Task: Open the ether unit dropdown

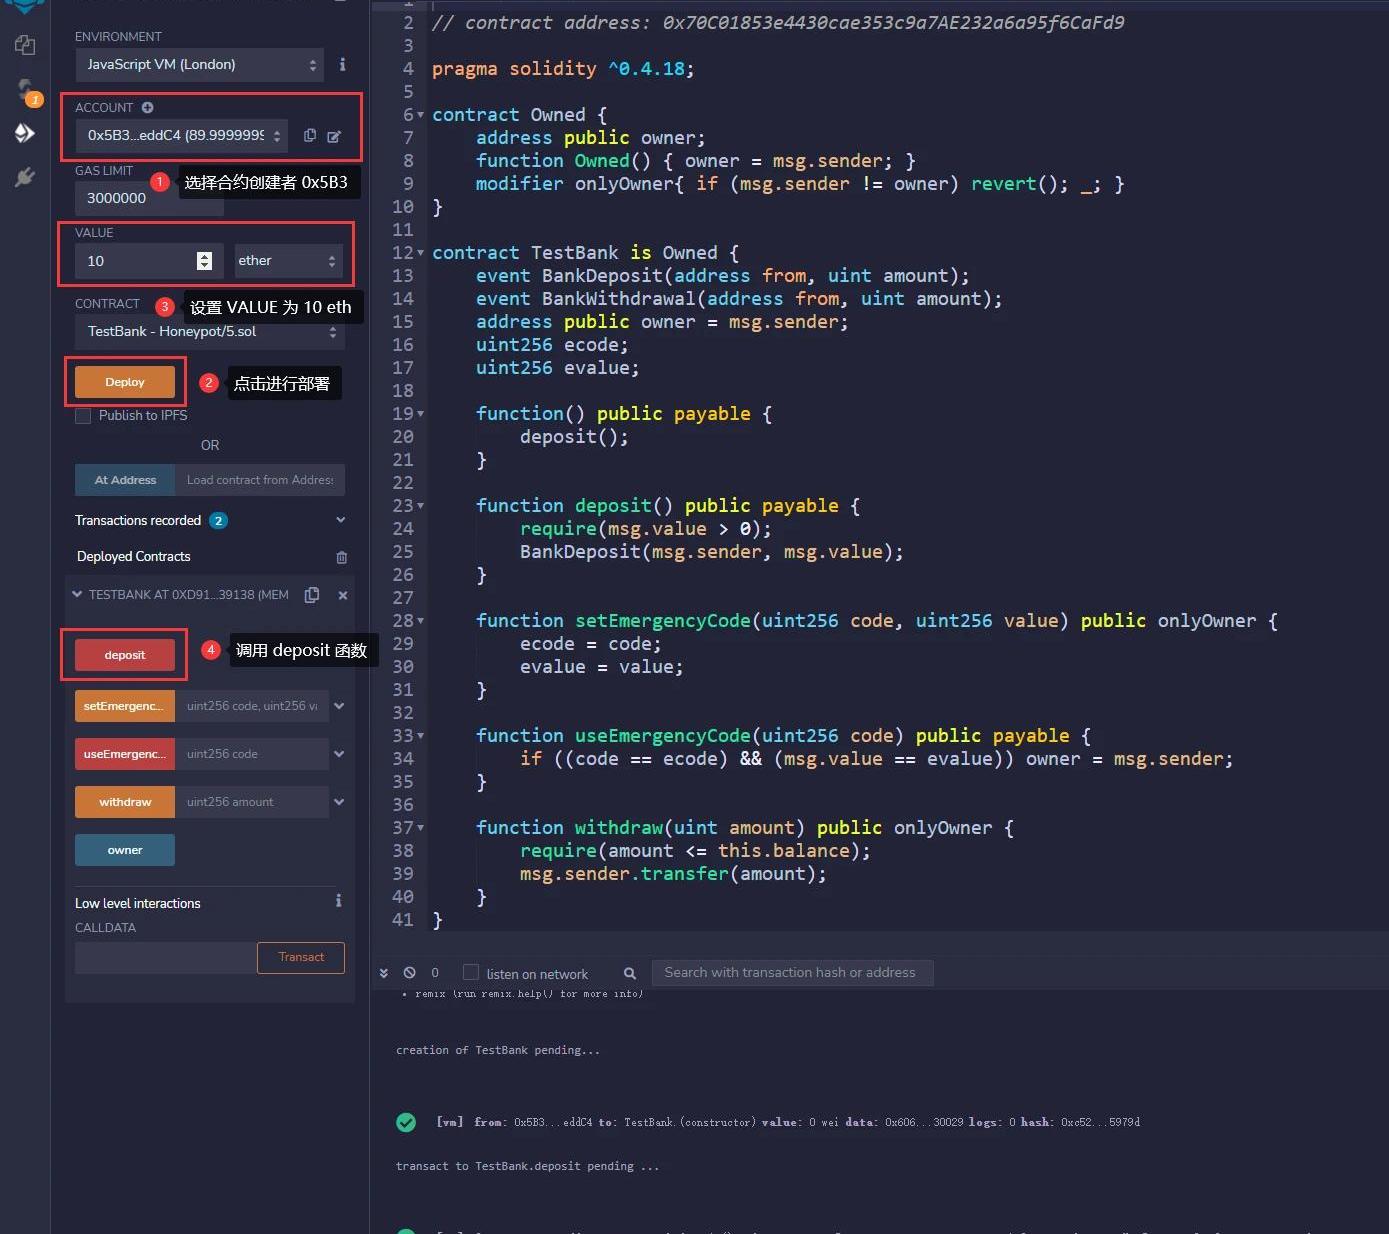Action: [x=289, y=261]
